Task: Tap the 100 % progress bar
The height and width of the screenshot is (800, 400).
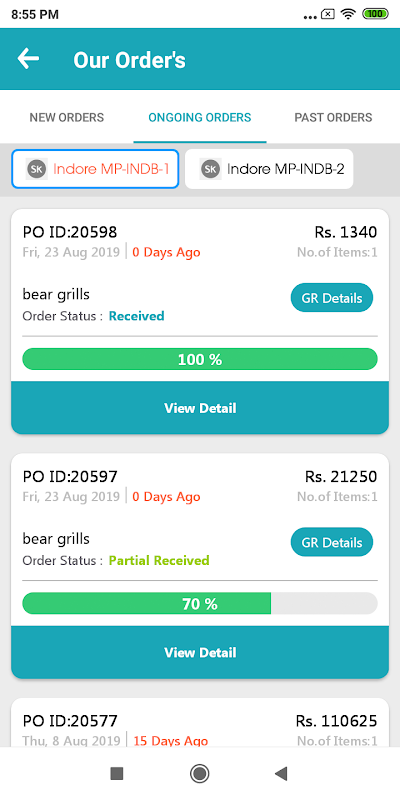Action: click(x=200, y=360)
